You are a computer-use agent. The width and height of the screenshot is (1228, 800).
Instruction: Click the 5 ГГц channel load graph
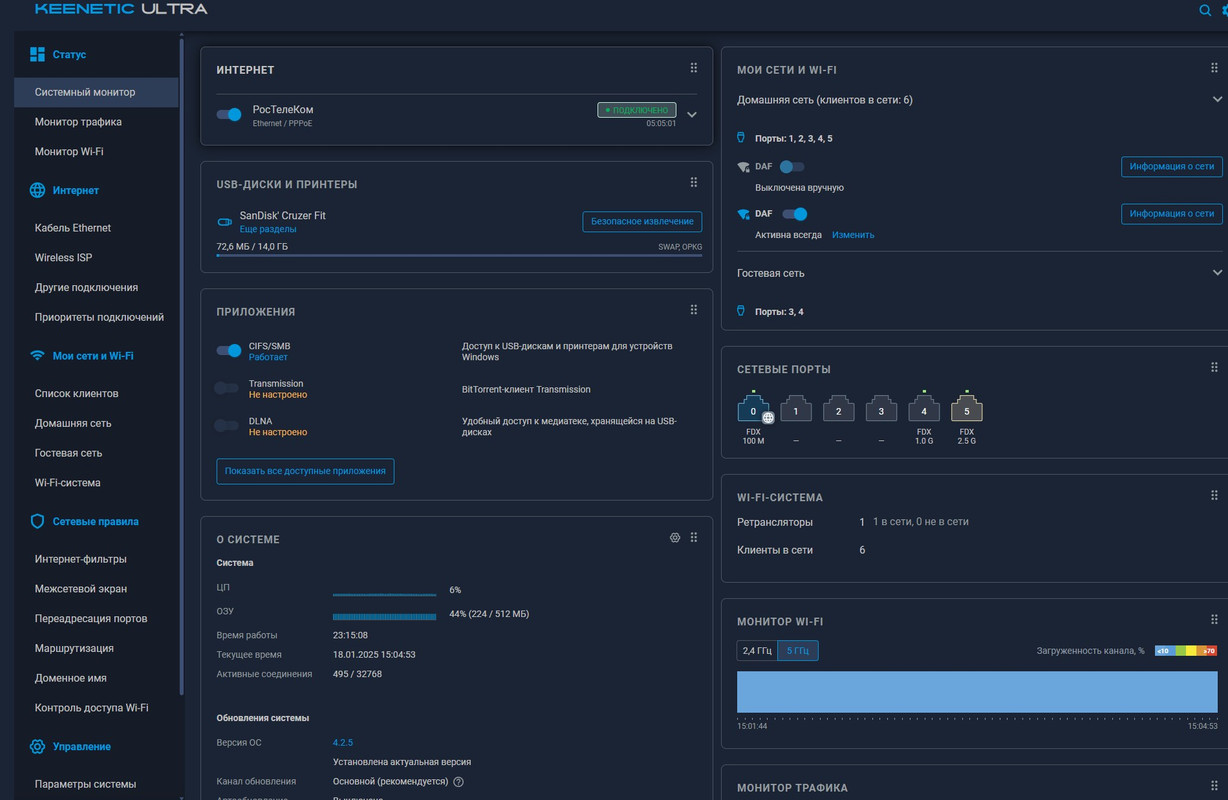tap(977, 692)
